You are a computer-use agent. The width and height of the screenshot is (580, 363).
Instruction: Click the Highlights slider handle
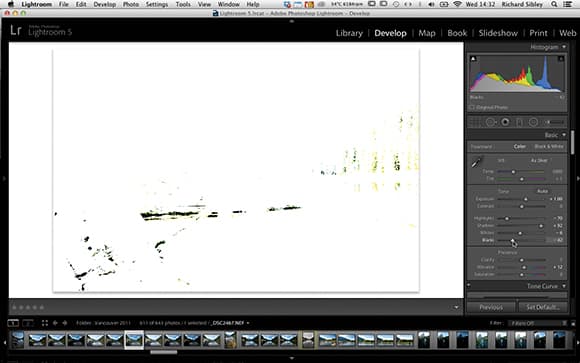(506, 219)
